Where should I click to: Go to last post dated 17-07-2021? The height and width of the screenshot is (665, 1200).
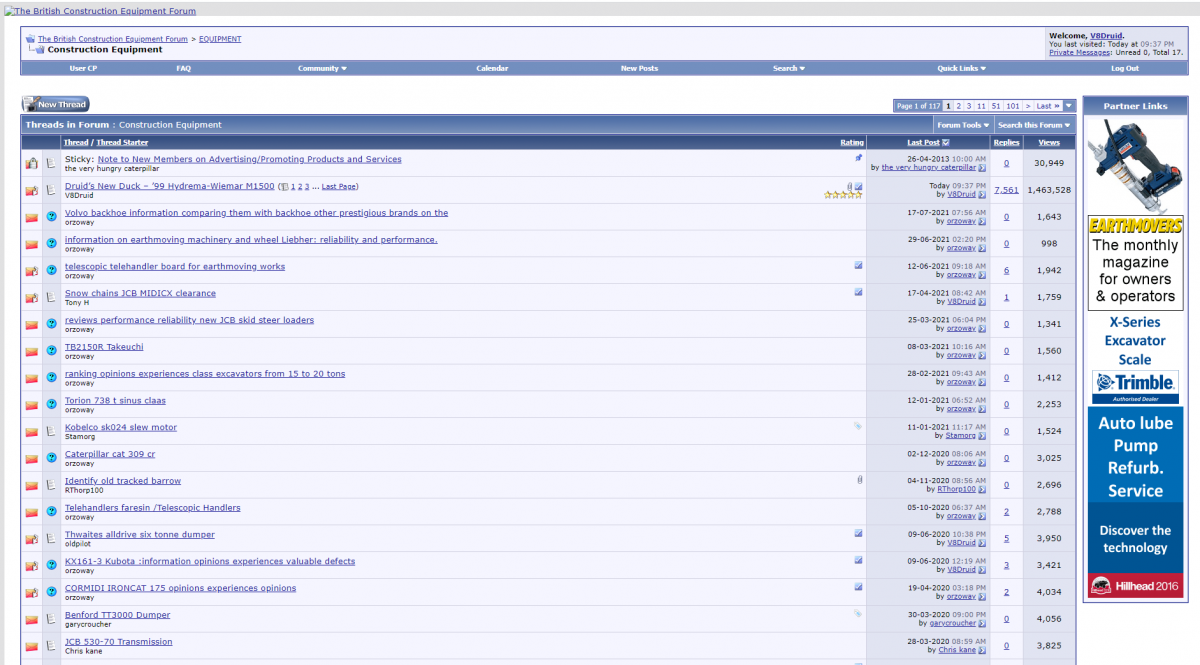(982, 222)
